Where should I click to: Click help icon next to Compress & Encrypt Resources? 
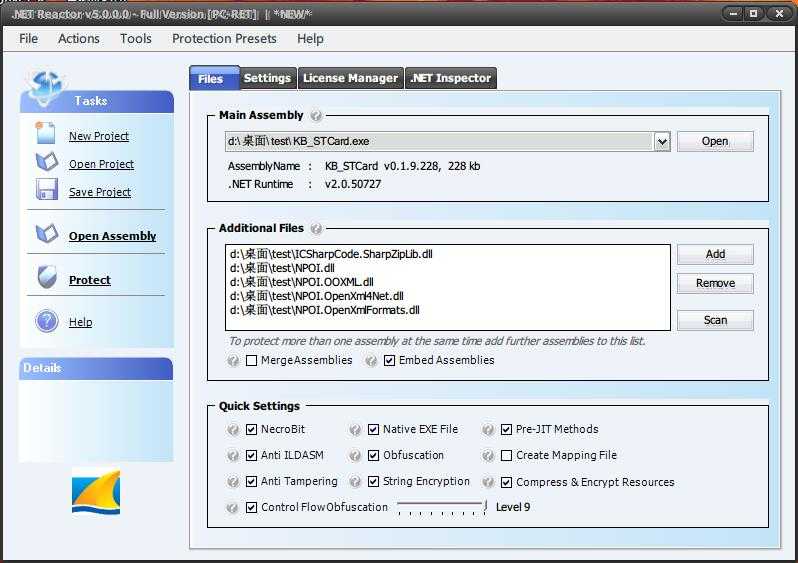(x=488, y=482)
